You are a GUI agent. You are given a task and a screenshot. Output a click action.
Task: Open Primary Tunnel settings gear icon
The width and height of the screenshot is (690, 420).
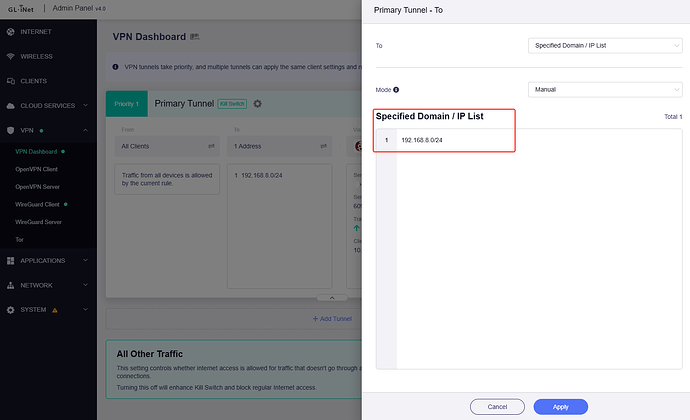click(257, 103)
